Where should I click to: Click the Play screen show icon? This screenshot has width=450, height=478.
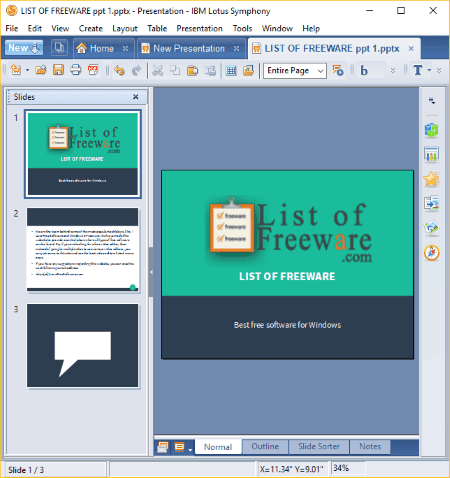[338, 70]
